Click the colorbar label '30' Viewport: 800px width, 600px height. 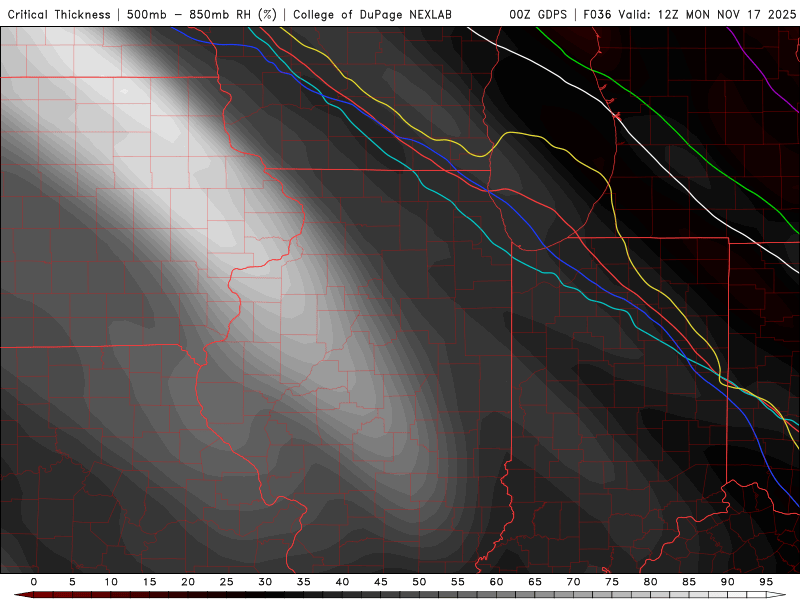(x=265, y=582)
